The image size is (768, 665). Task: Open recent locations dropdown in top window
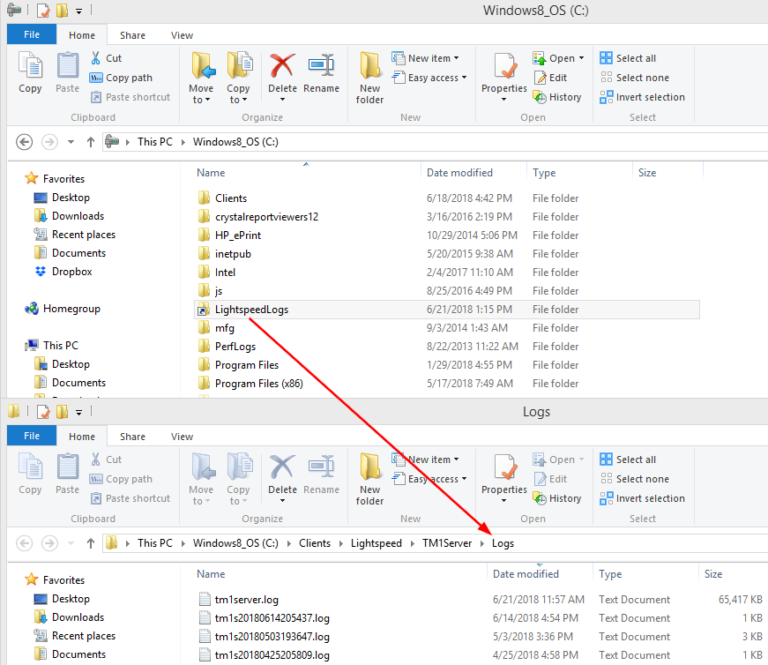71,142
